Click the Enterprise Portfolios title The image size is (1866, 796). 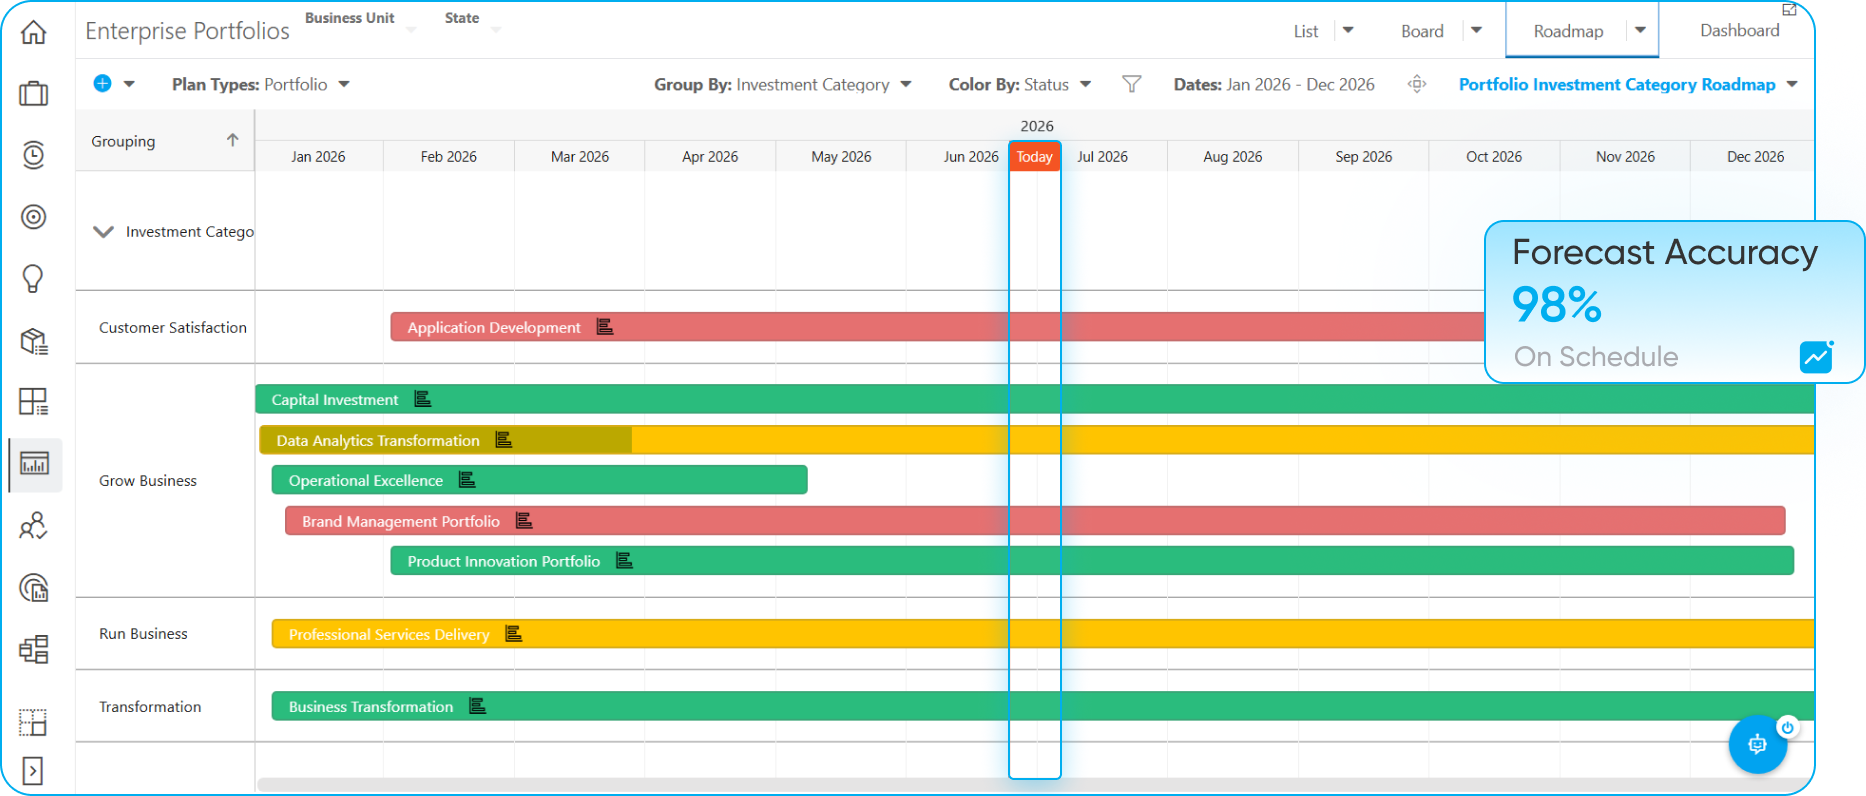point(187,31)
